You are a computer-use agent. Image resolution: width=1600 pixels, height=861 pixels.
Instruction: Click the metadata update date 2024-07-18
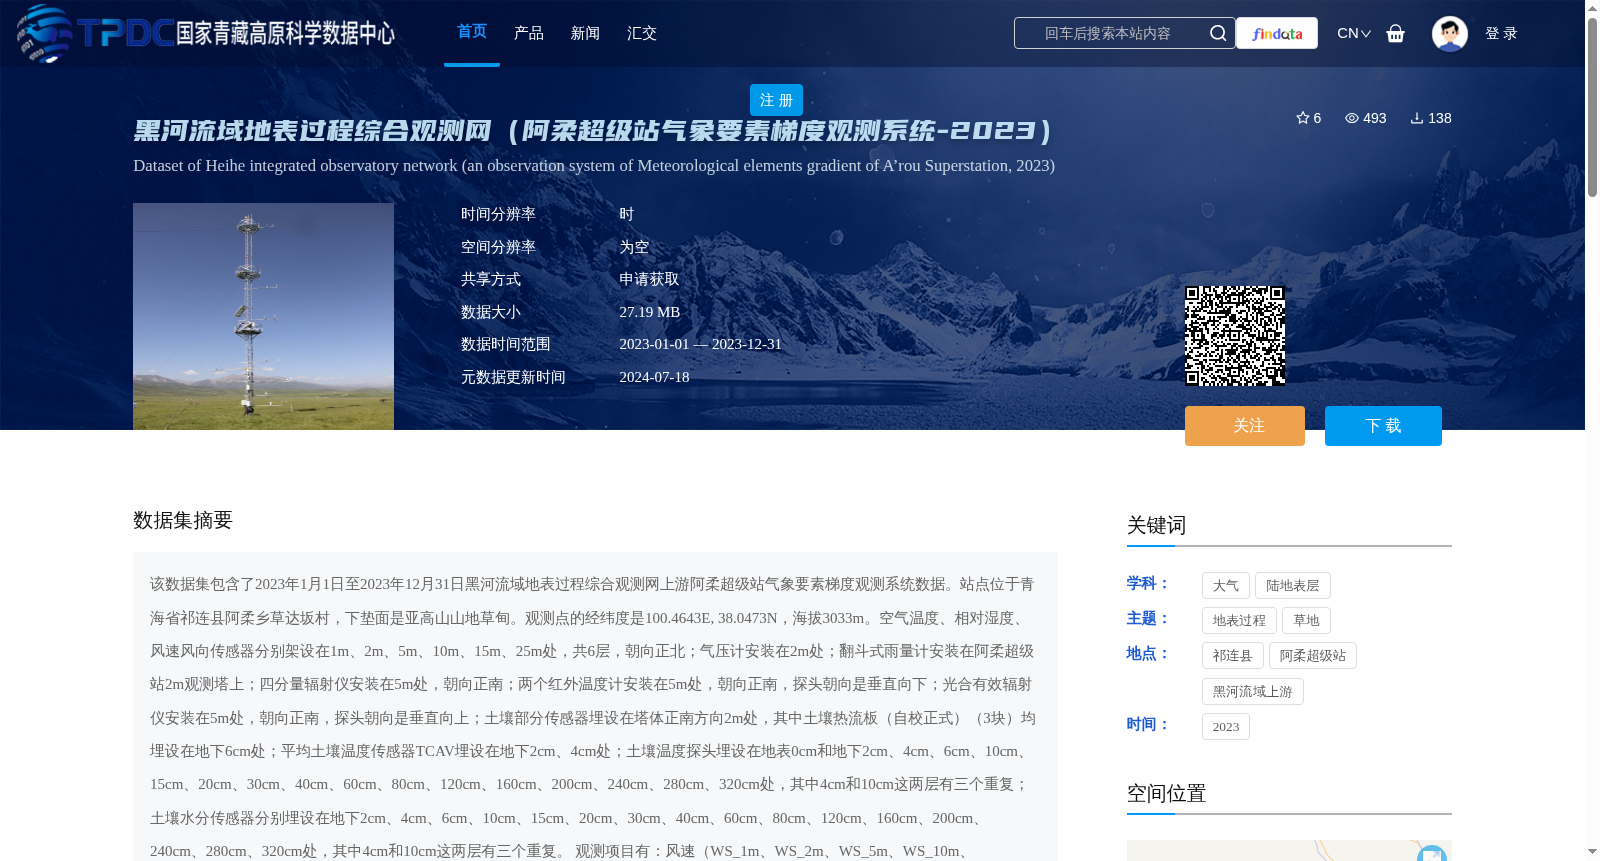(x=654, y=377)
